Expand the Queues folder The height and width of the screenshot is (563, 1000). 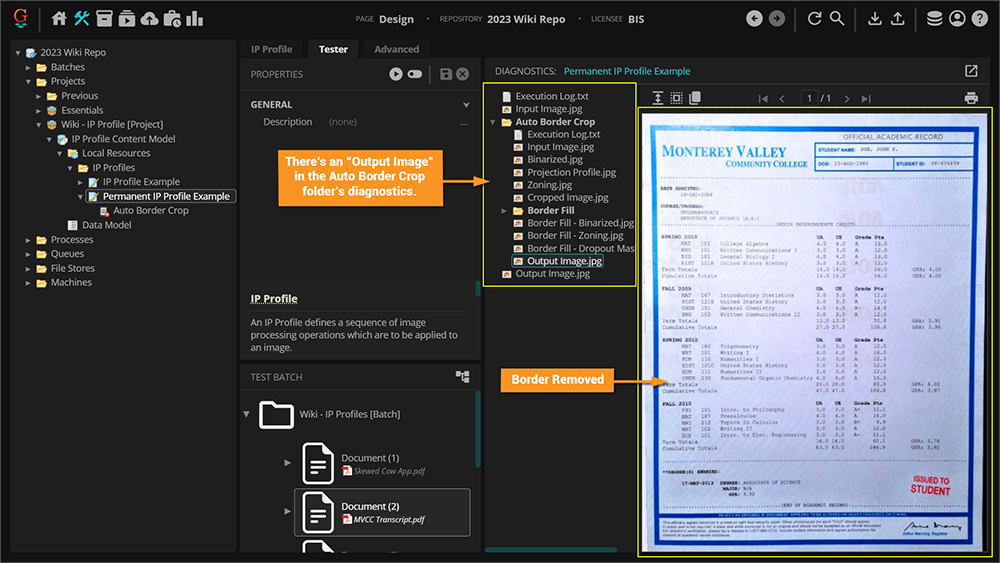point(28,254)
